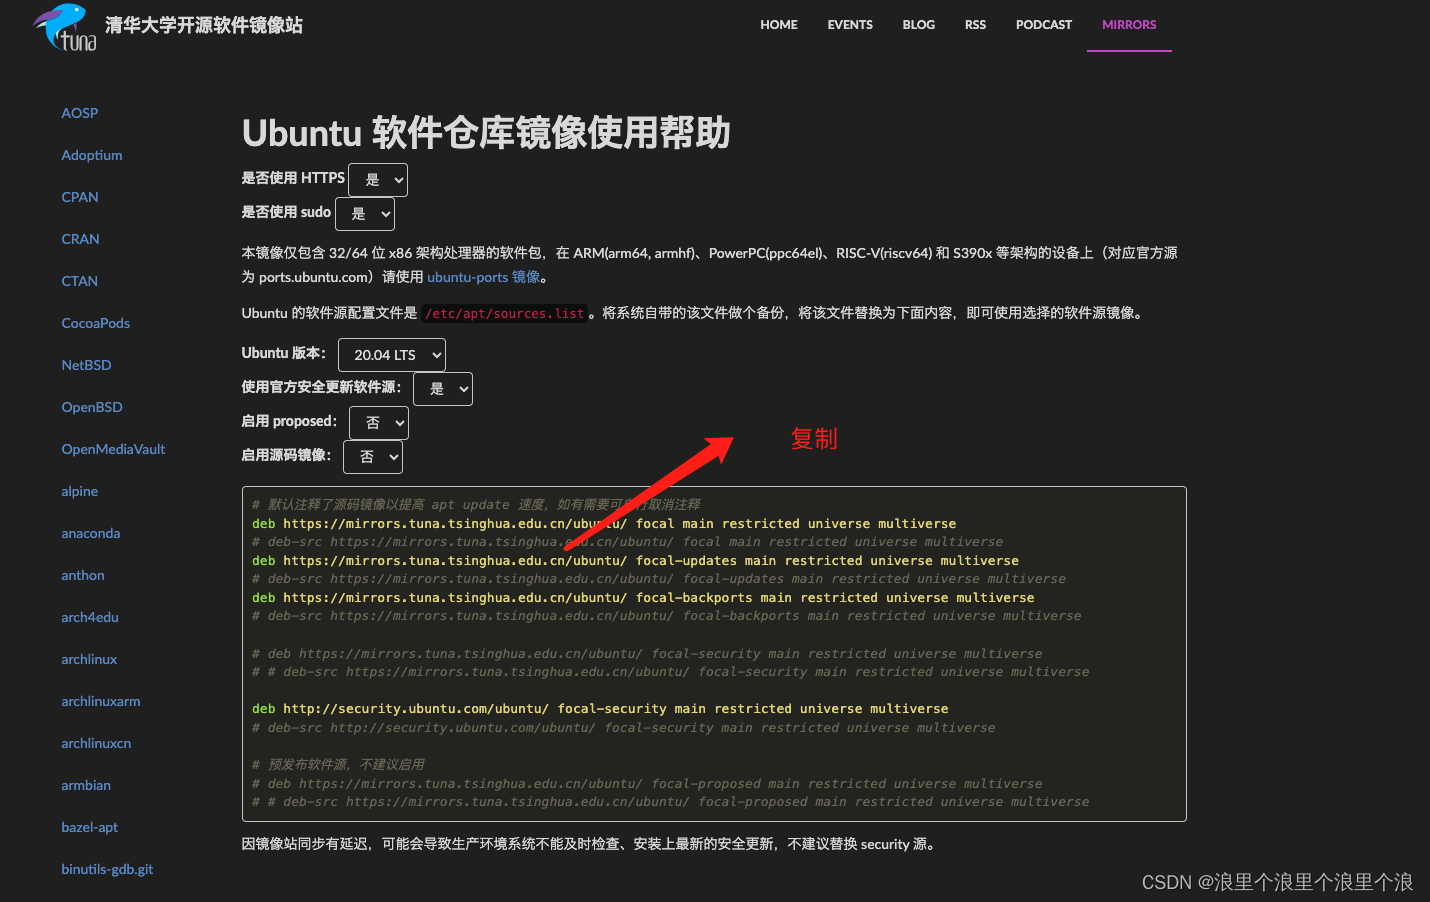Select CRAN sidebar entry

80,239
